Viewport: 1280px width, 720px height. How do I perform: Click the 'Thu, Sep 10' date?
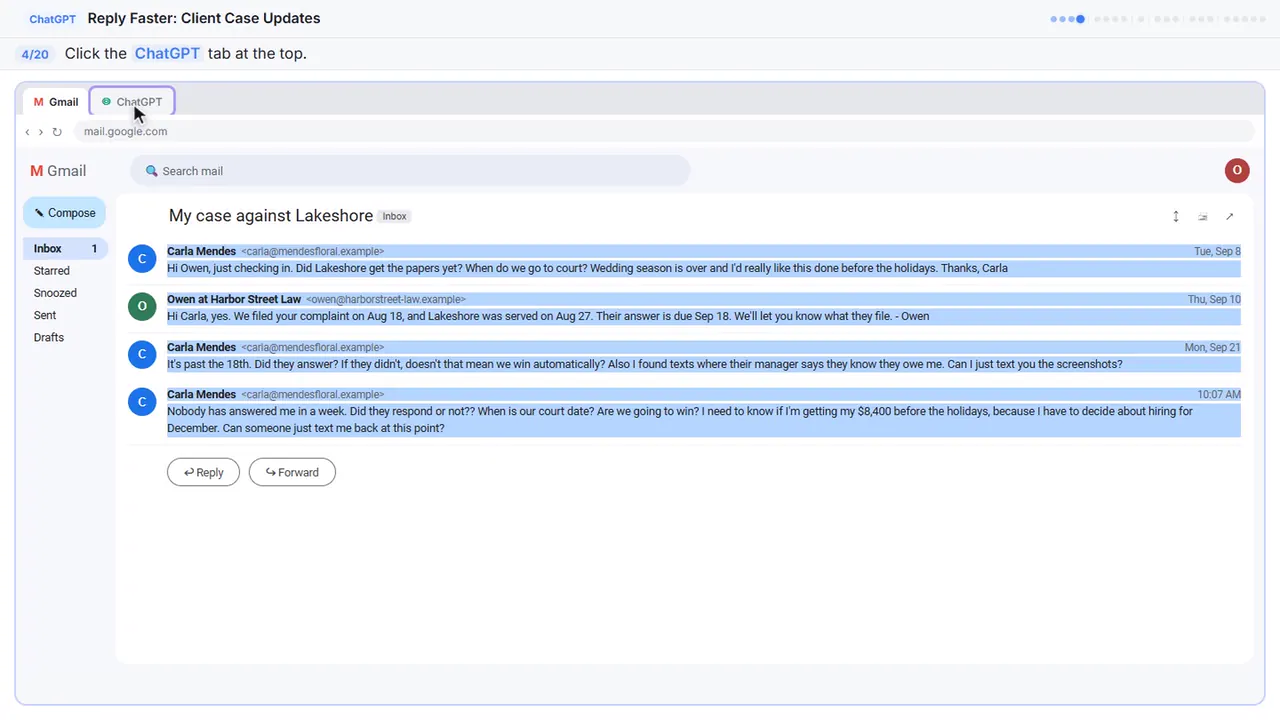[x=1214, y=300]
